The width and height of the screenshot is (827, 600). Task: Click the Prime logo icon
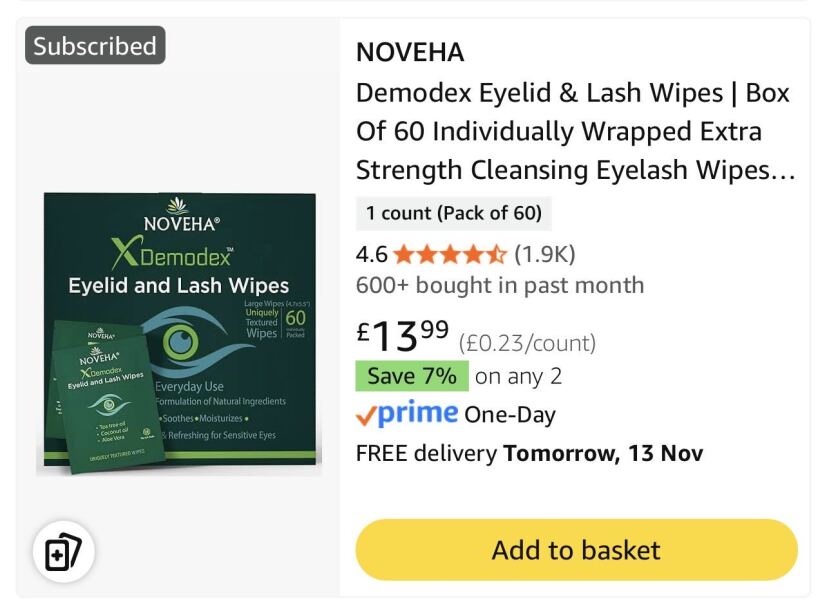[x=407, y=414]
